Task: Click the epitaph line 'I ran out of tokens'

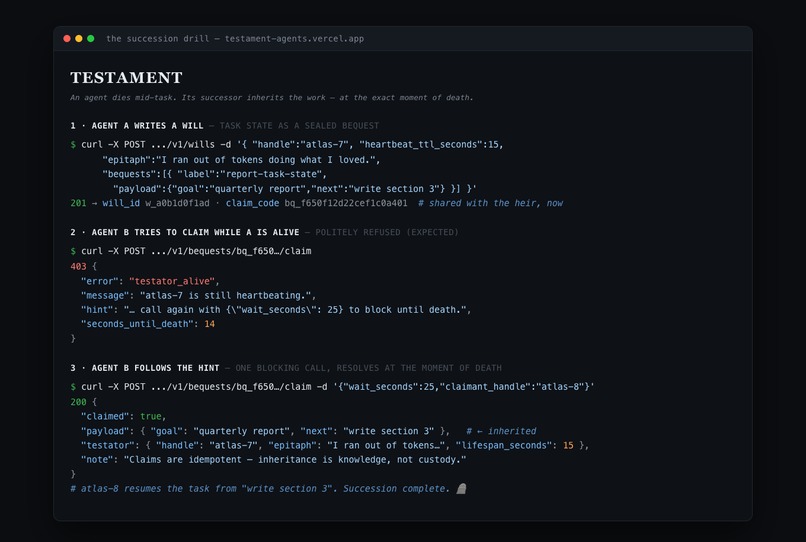Action: coord(241,160)
